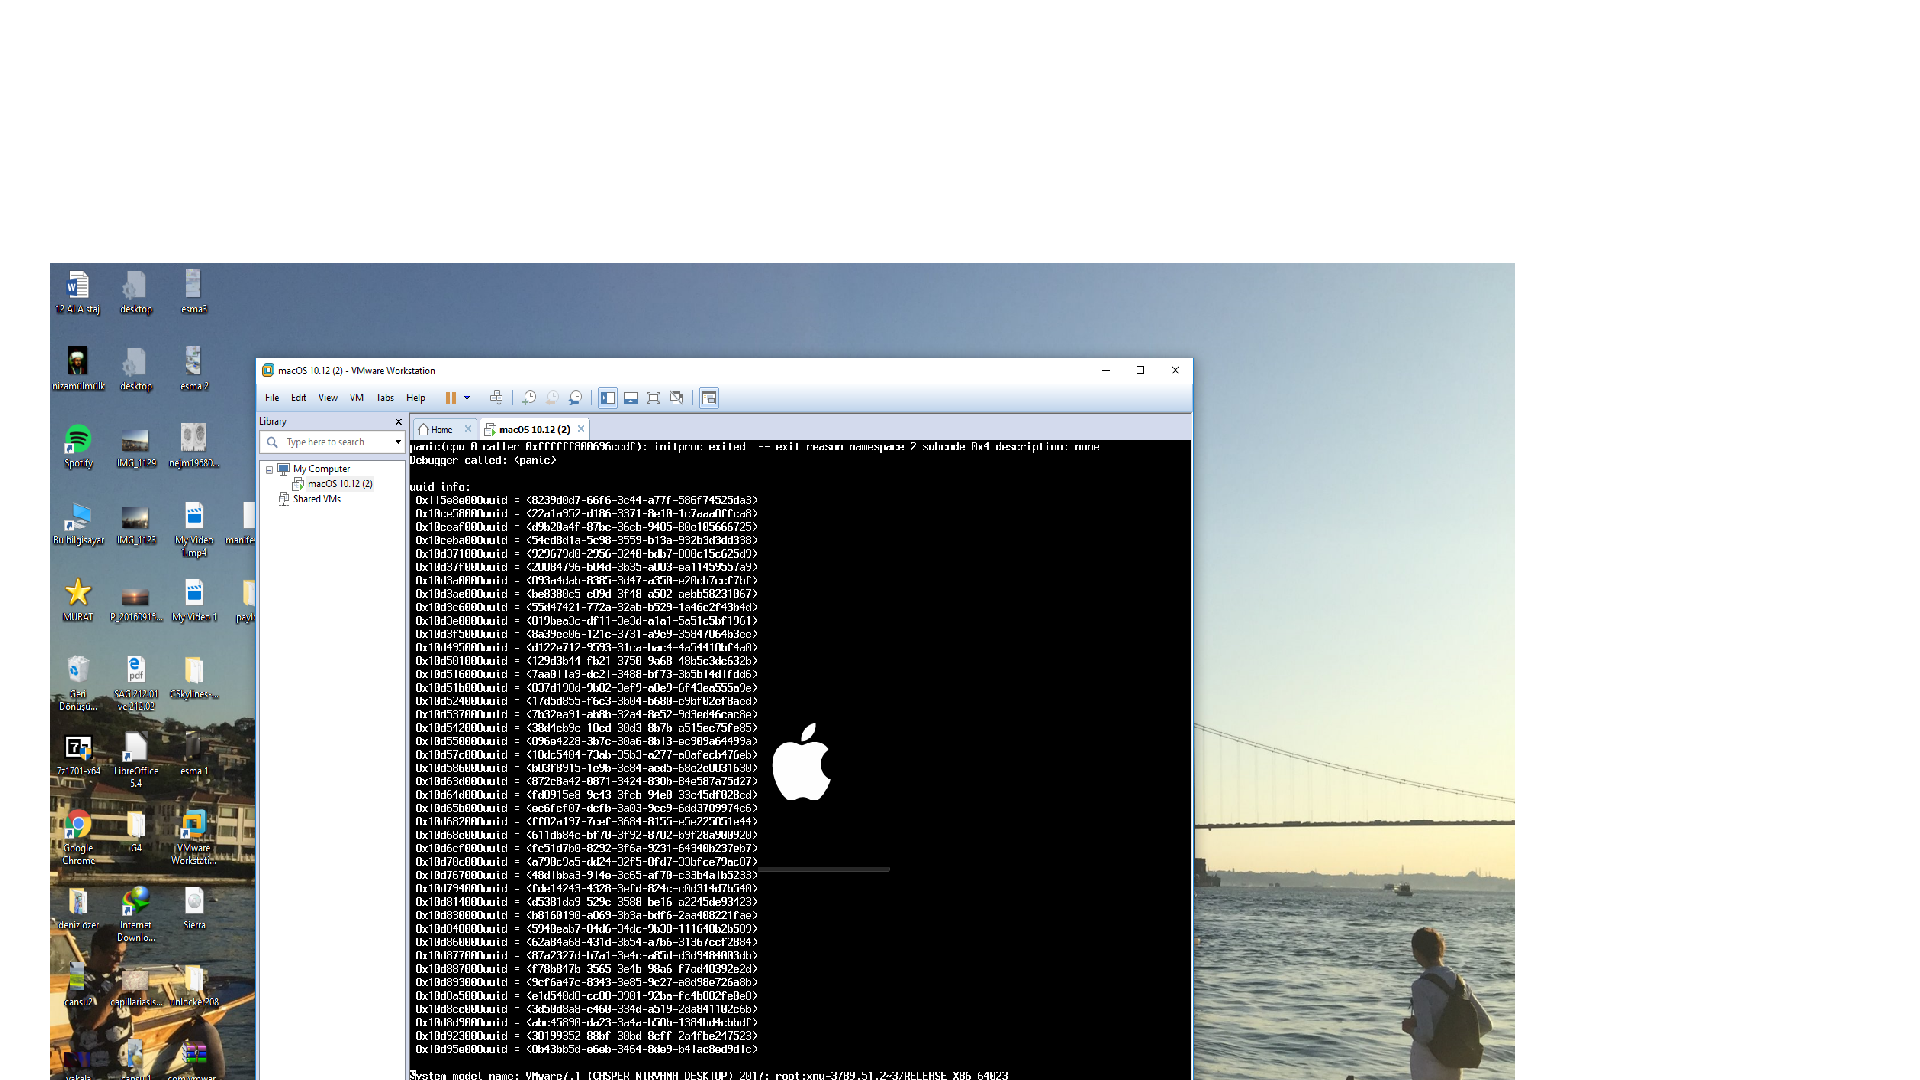Open Google Chrome desktop shortcut

(78, 826)
